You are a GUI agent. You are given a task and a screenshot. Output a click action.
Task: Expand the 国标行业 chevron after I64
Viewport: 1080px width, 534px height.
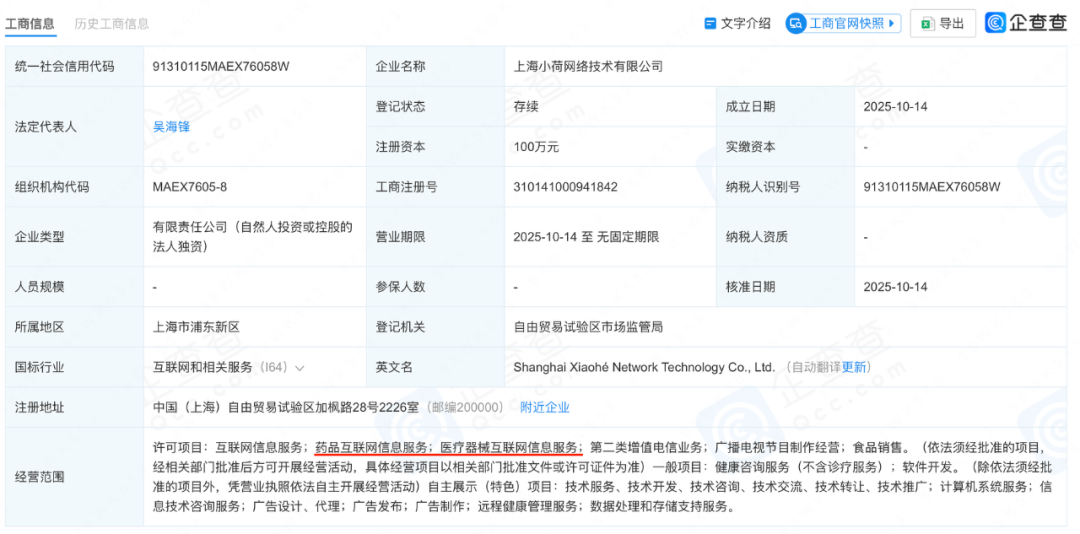[x=300, y=368]
